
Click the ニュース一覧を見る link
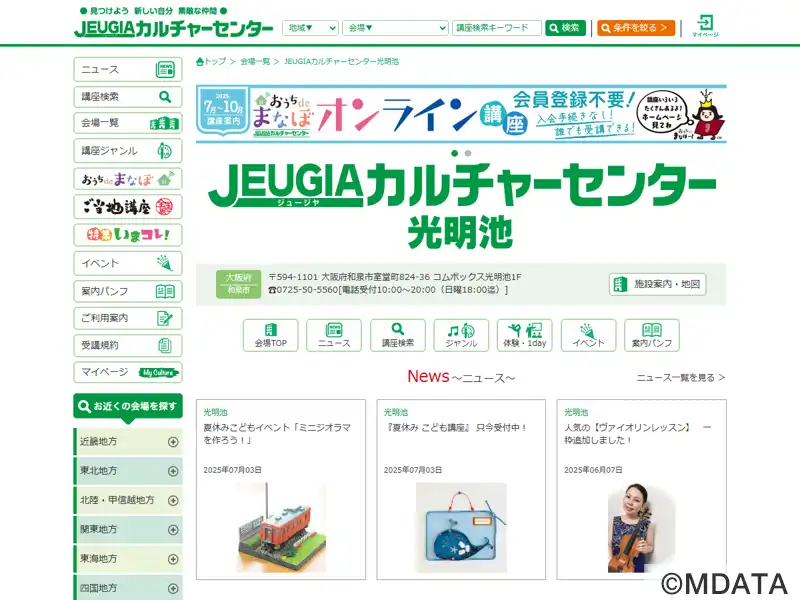pos(680,378)
